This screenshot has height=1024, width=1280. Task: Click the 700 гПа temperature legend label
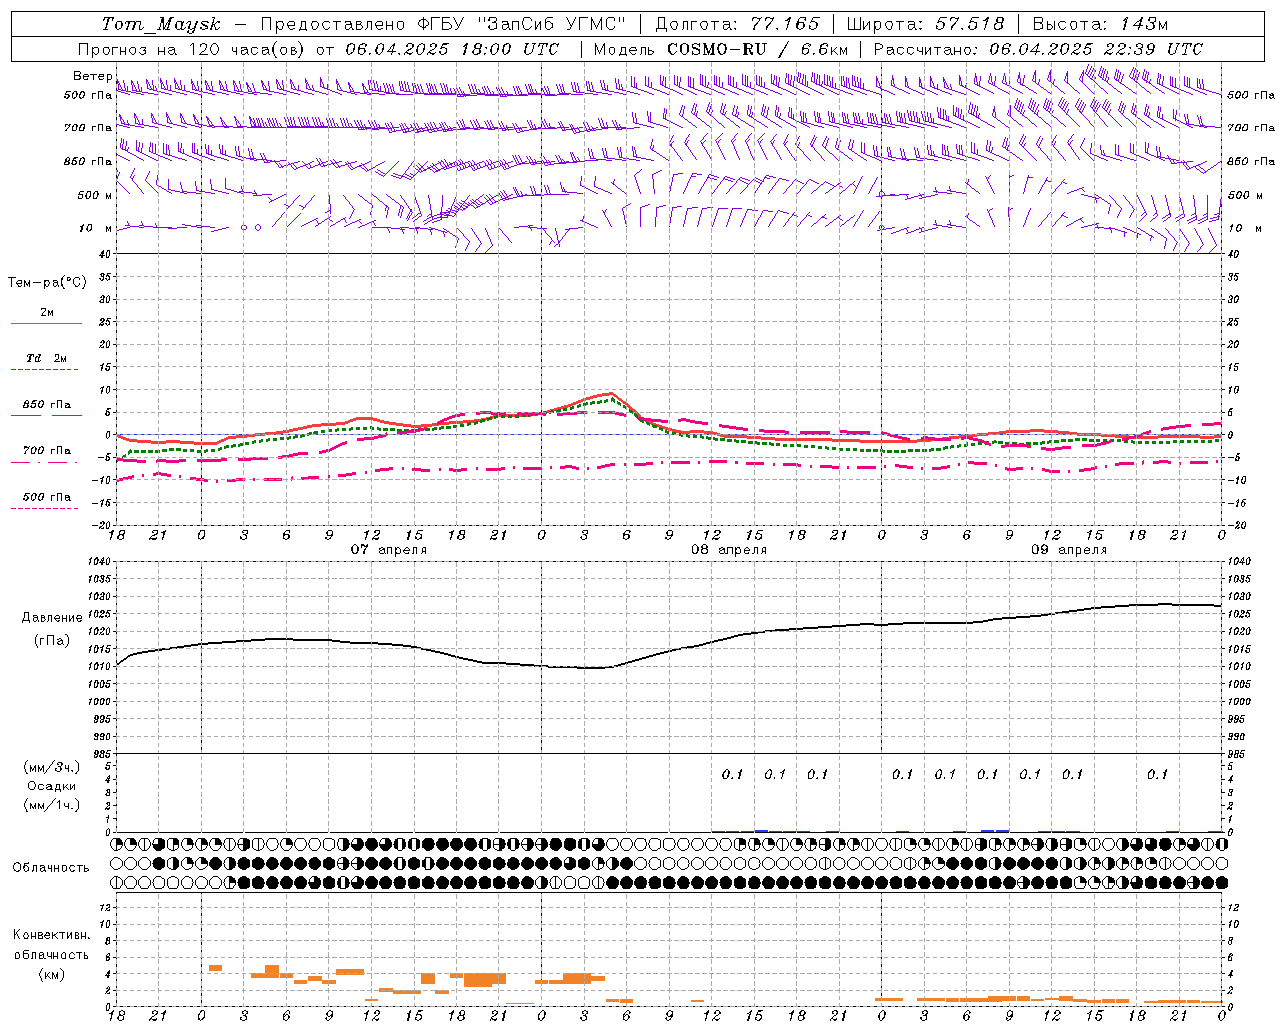(x=47, y=451)
